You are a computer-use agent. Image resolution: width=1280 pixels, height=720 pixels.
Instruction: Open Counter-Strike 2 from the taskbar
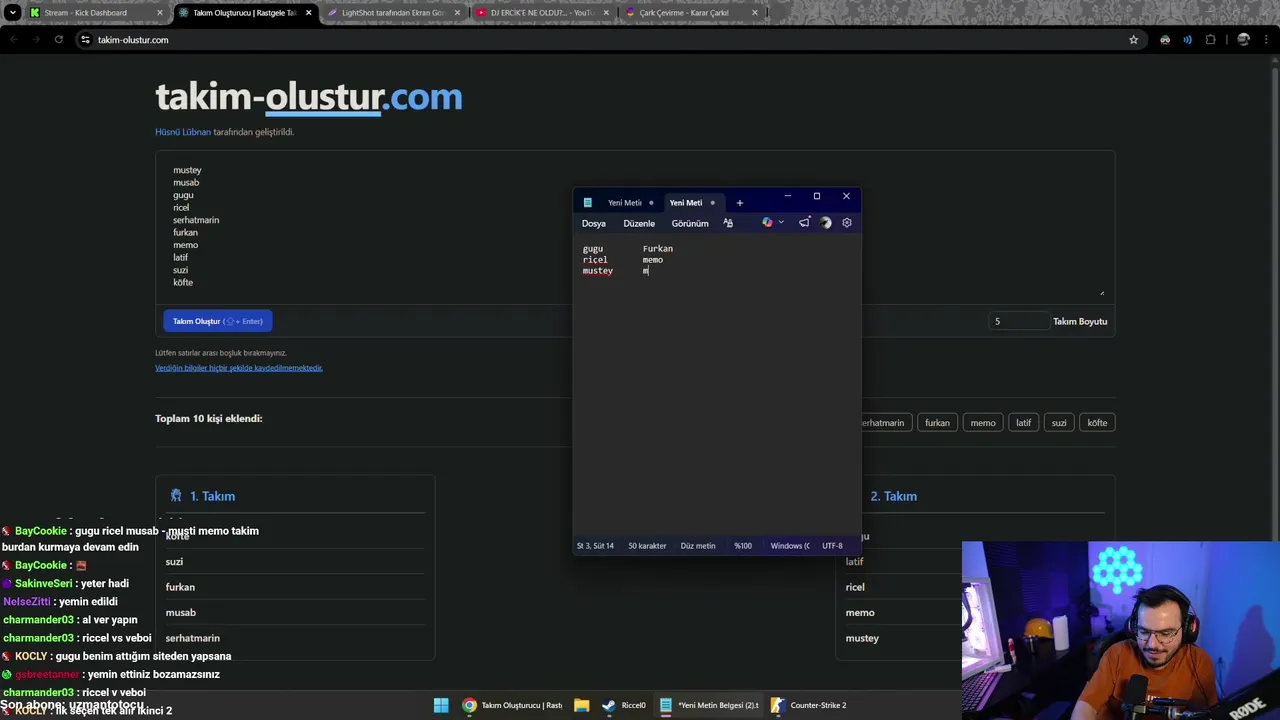tap(809, 705)
